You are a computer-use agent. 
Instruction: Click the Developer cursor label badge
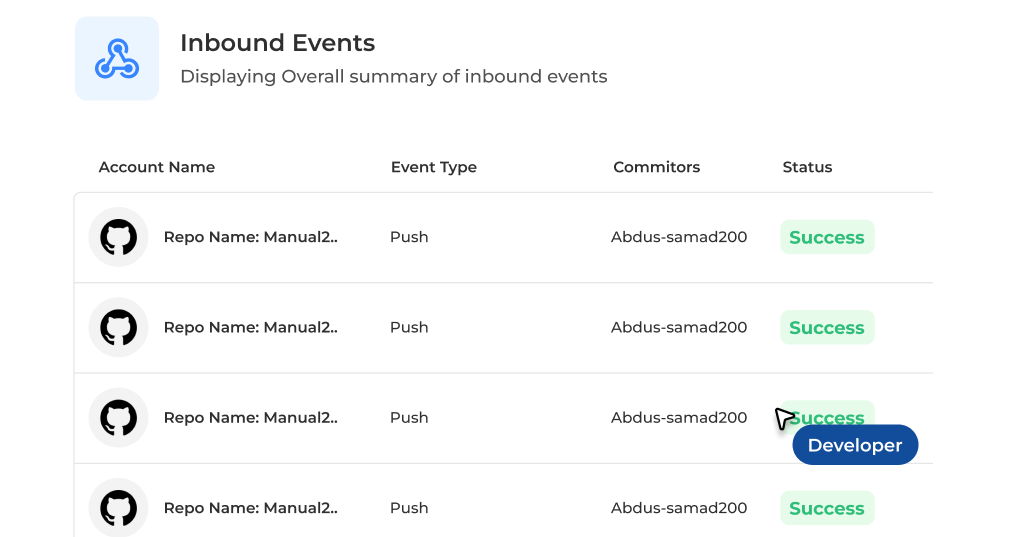coord(855,445)
